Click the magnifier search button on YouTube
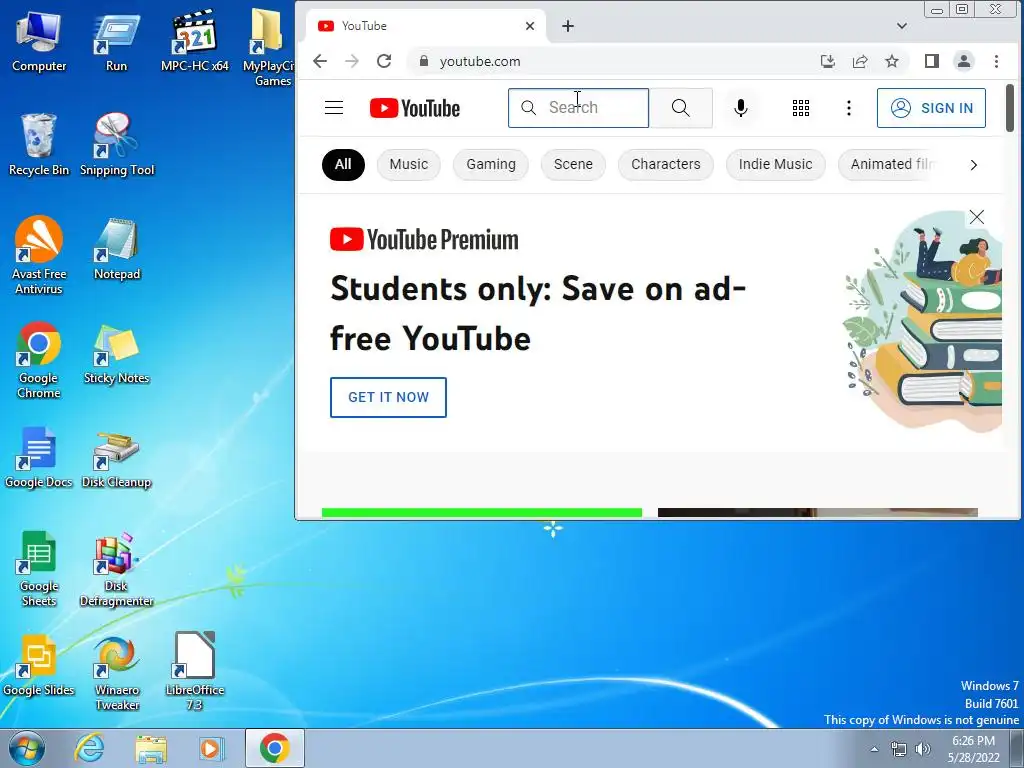The width and height of the screenshot is (1024, 768). coord(680,108)
